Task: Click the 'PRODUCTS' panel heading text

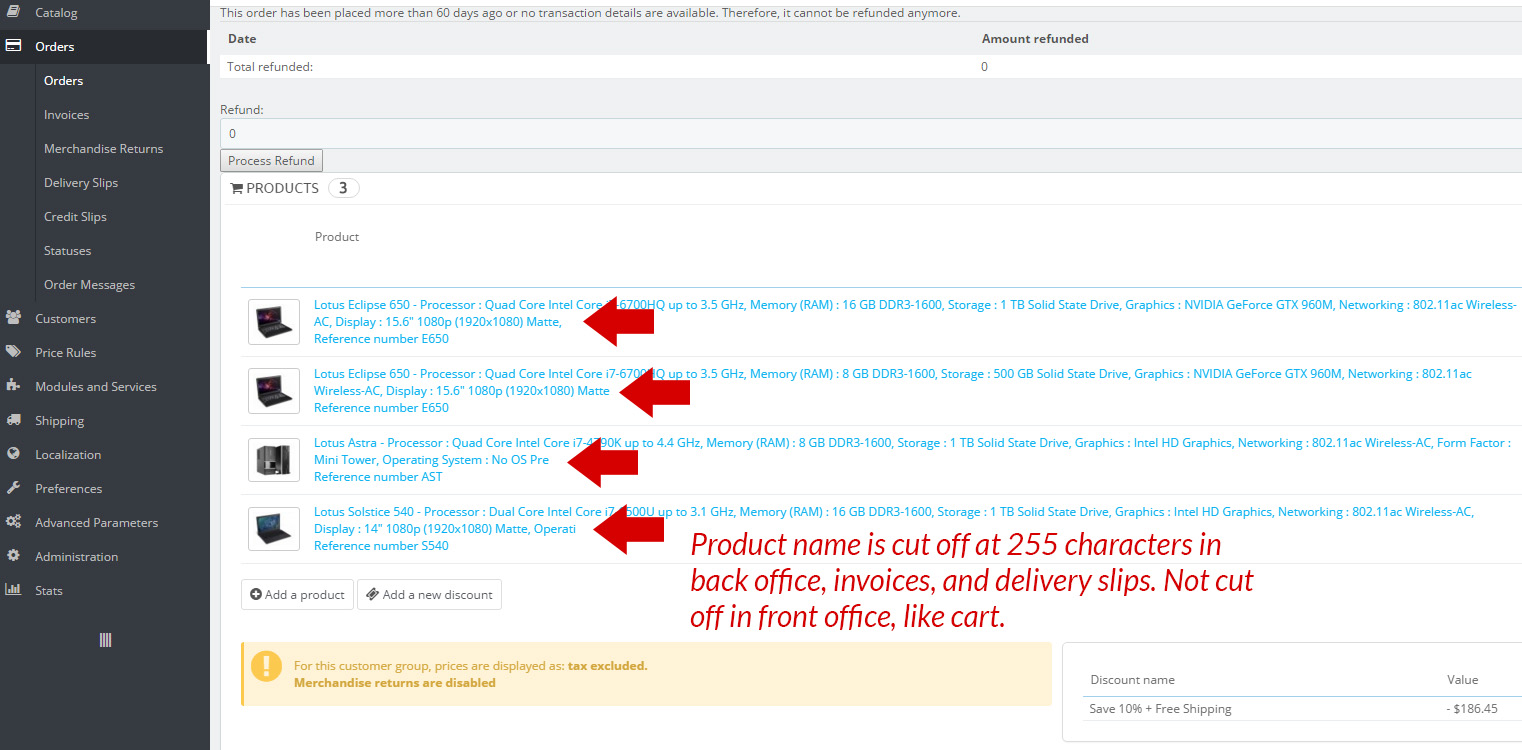Action: [282, 188]
